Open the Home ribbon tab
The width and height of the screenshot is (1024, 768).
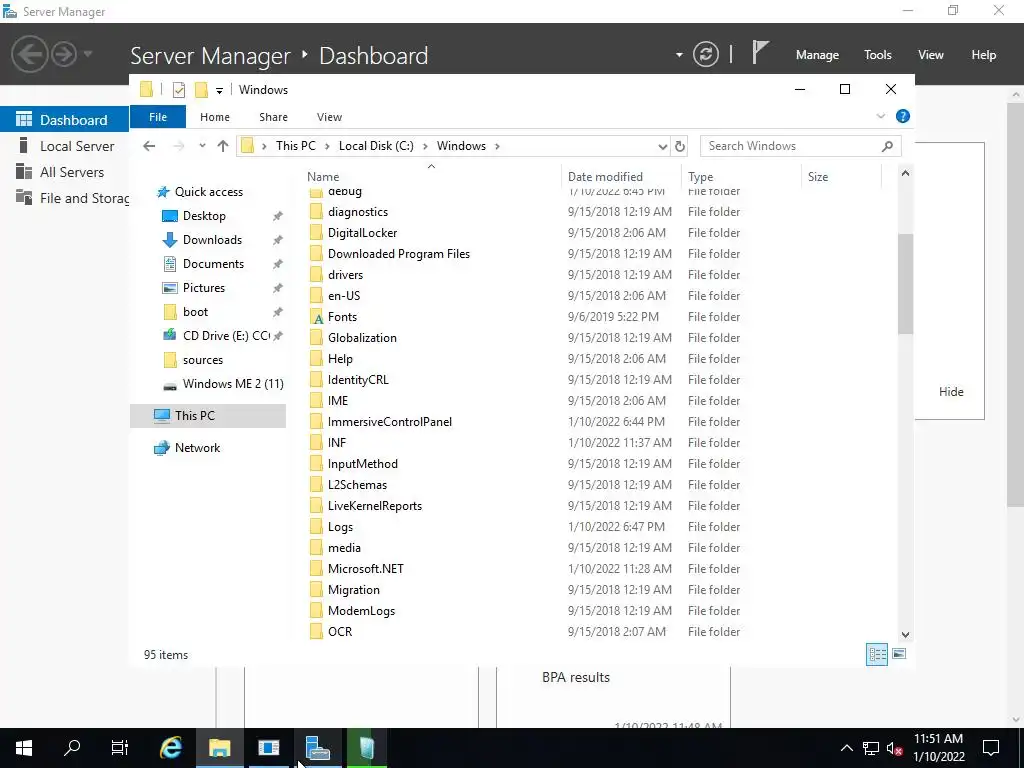(x=215, y=117)
